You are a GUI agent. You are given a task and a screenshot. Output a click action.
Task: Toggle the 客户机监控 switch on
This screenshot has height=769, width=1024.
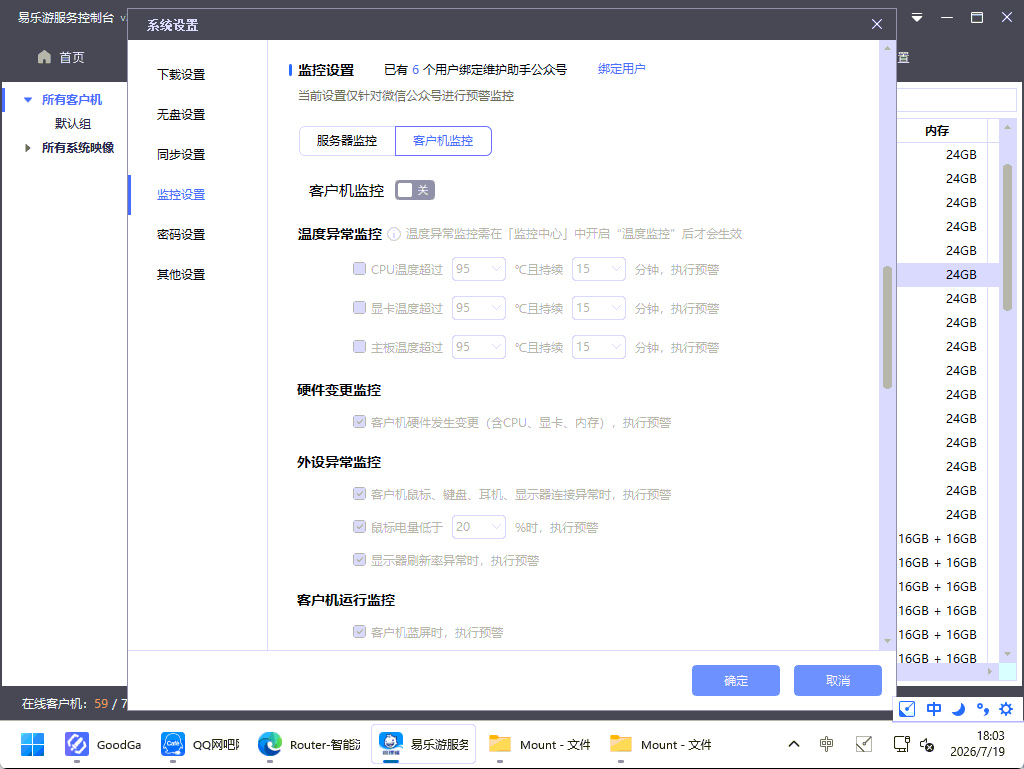tap(415, 190)
